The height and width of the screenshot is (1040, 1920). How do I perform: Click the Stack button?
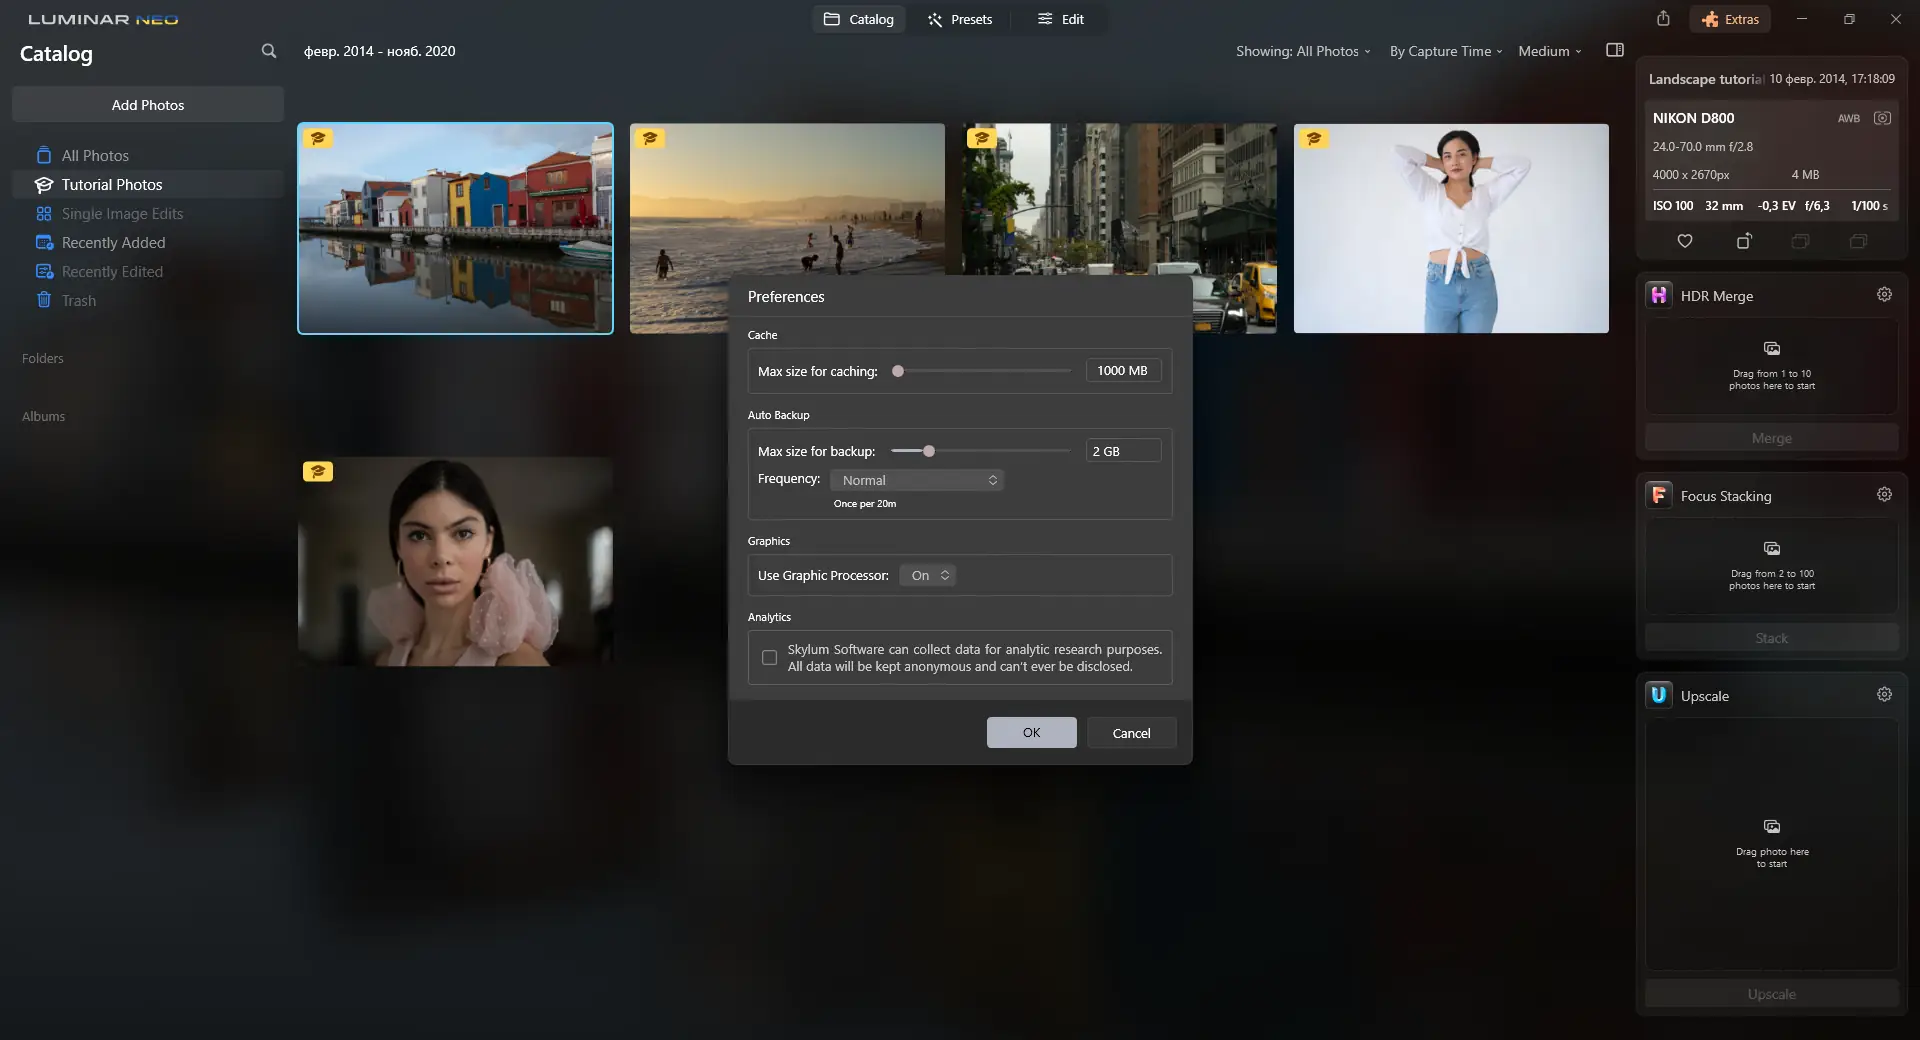tap(1771, 638)
